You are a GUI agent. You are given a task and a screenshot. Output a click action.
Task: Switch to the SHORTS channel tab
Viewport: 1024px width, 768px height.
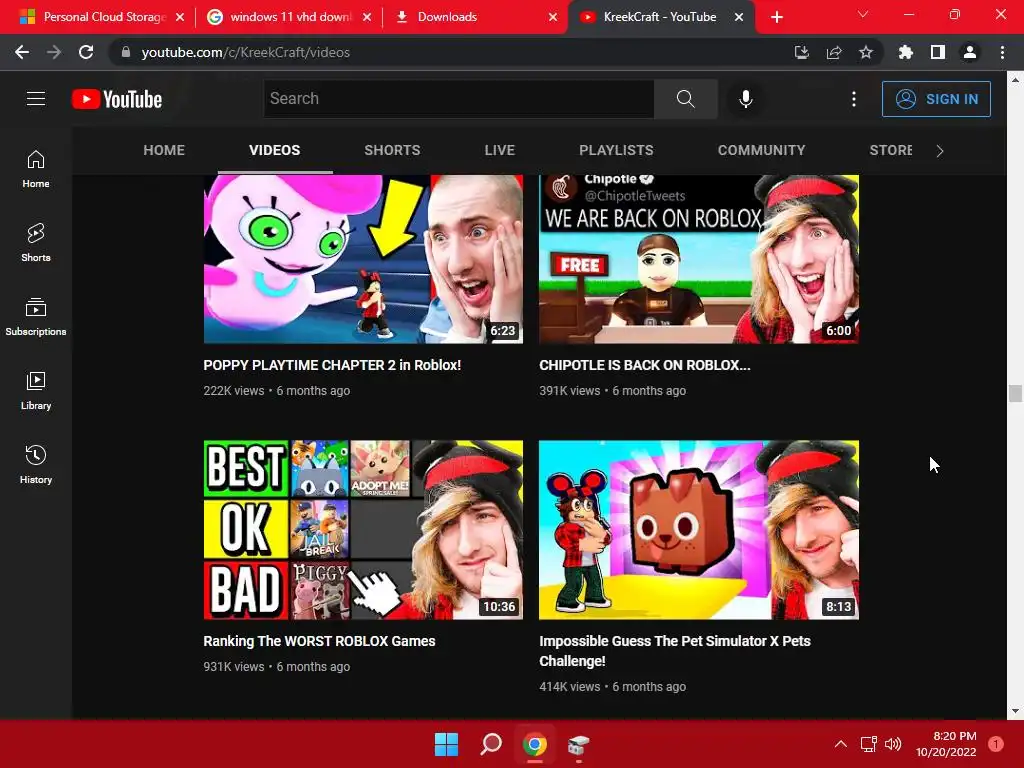(x=392, y=150)
